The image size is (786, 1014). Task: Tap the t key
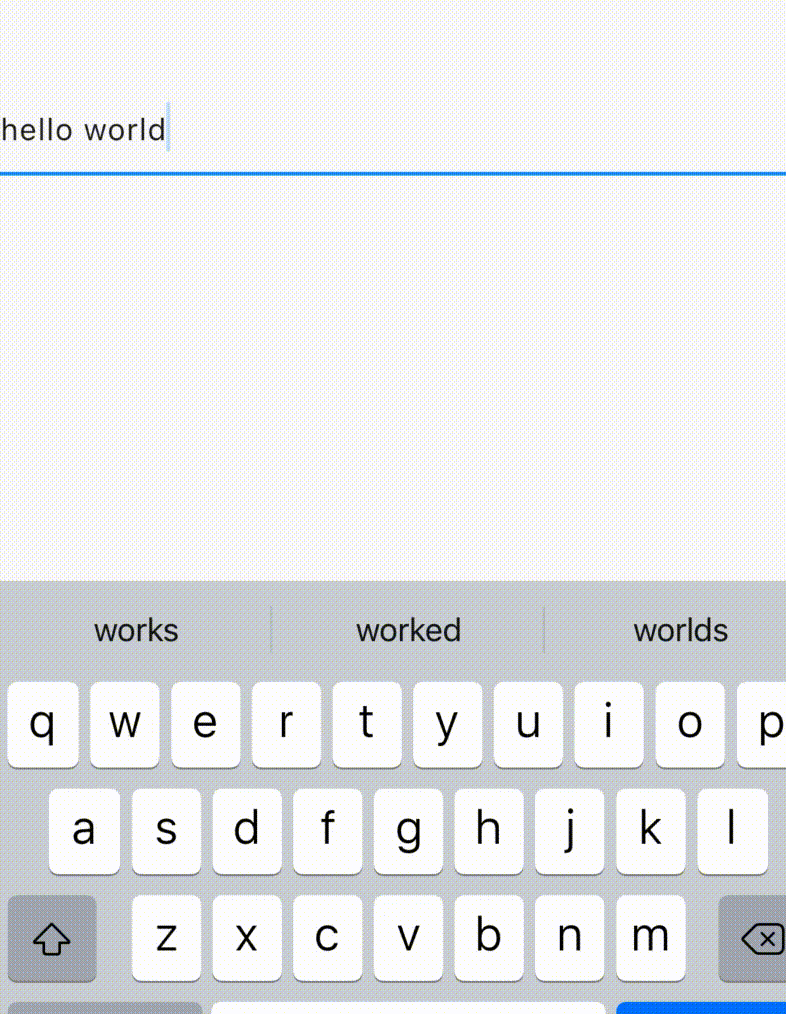coord(367,724)
